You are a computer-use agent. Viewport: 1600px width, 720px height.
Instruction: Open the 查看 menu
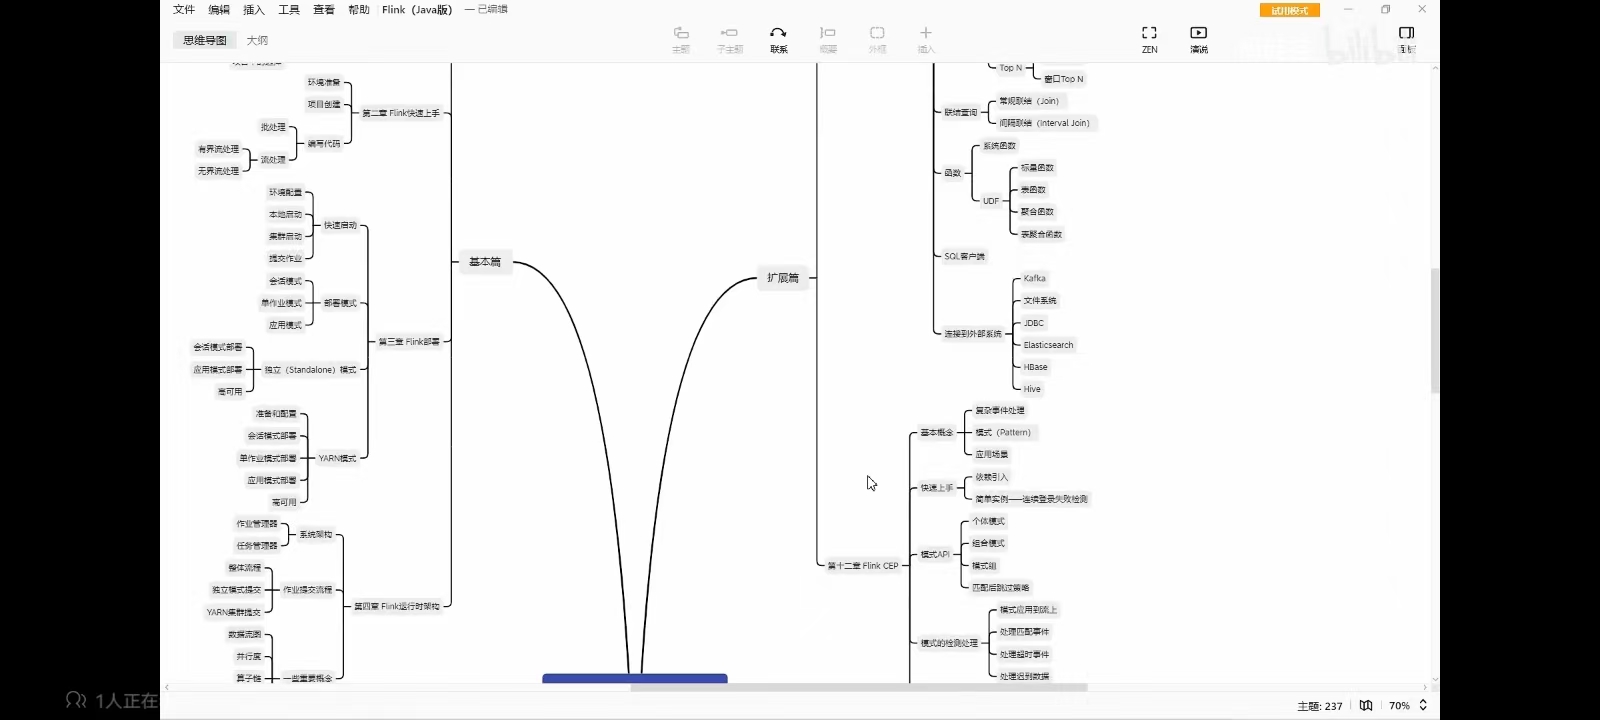click(x=324, y=9)
